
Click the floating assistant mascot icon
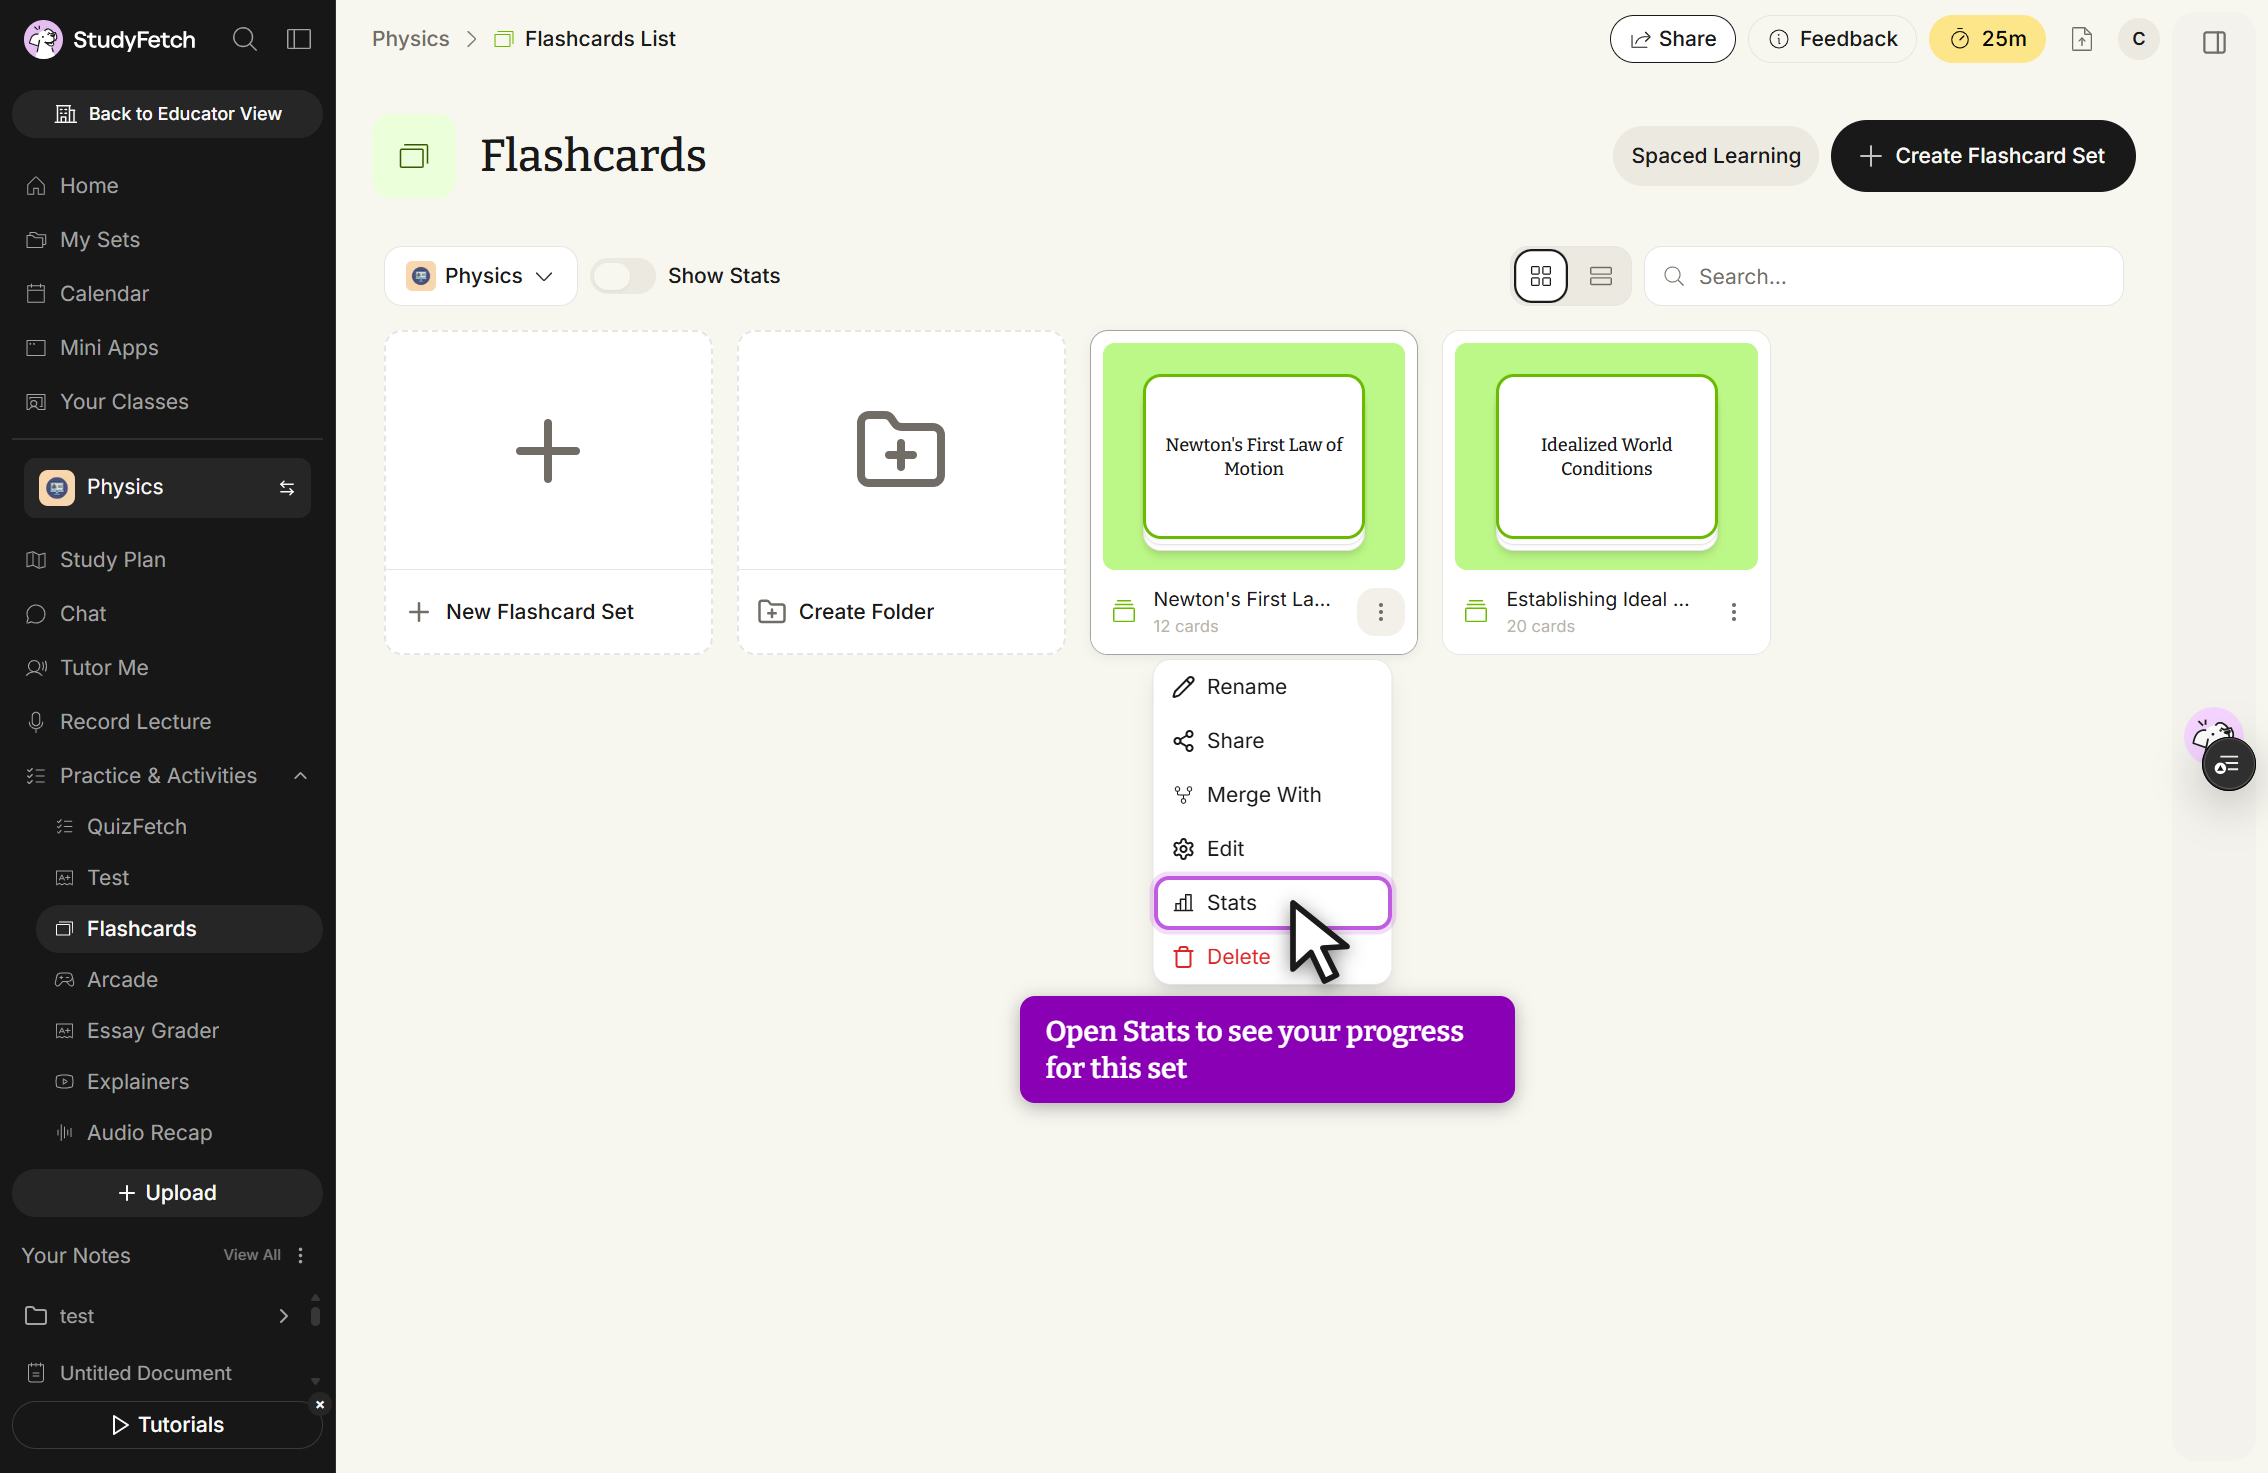(2212, 736)
